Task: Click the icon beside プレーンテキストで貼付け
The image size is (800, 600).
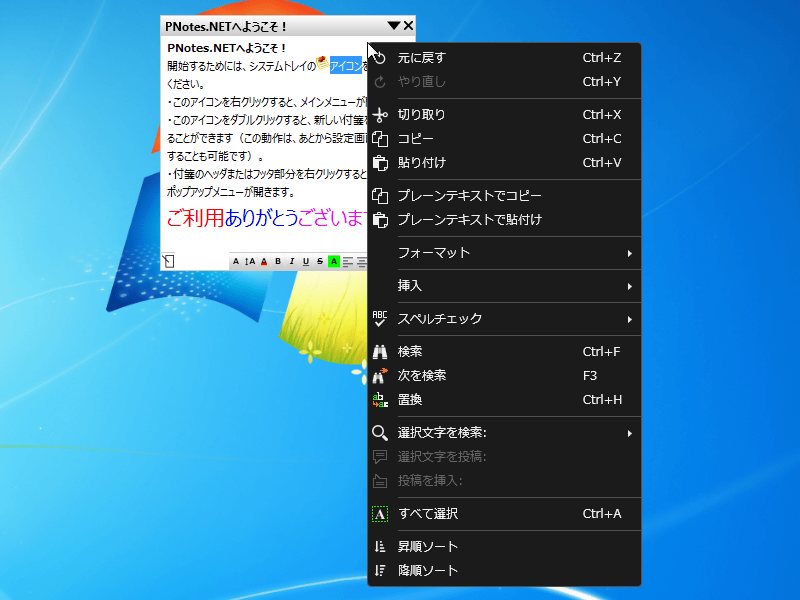Action: point(380,220)
